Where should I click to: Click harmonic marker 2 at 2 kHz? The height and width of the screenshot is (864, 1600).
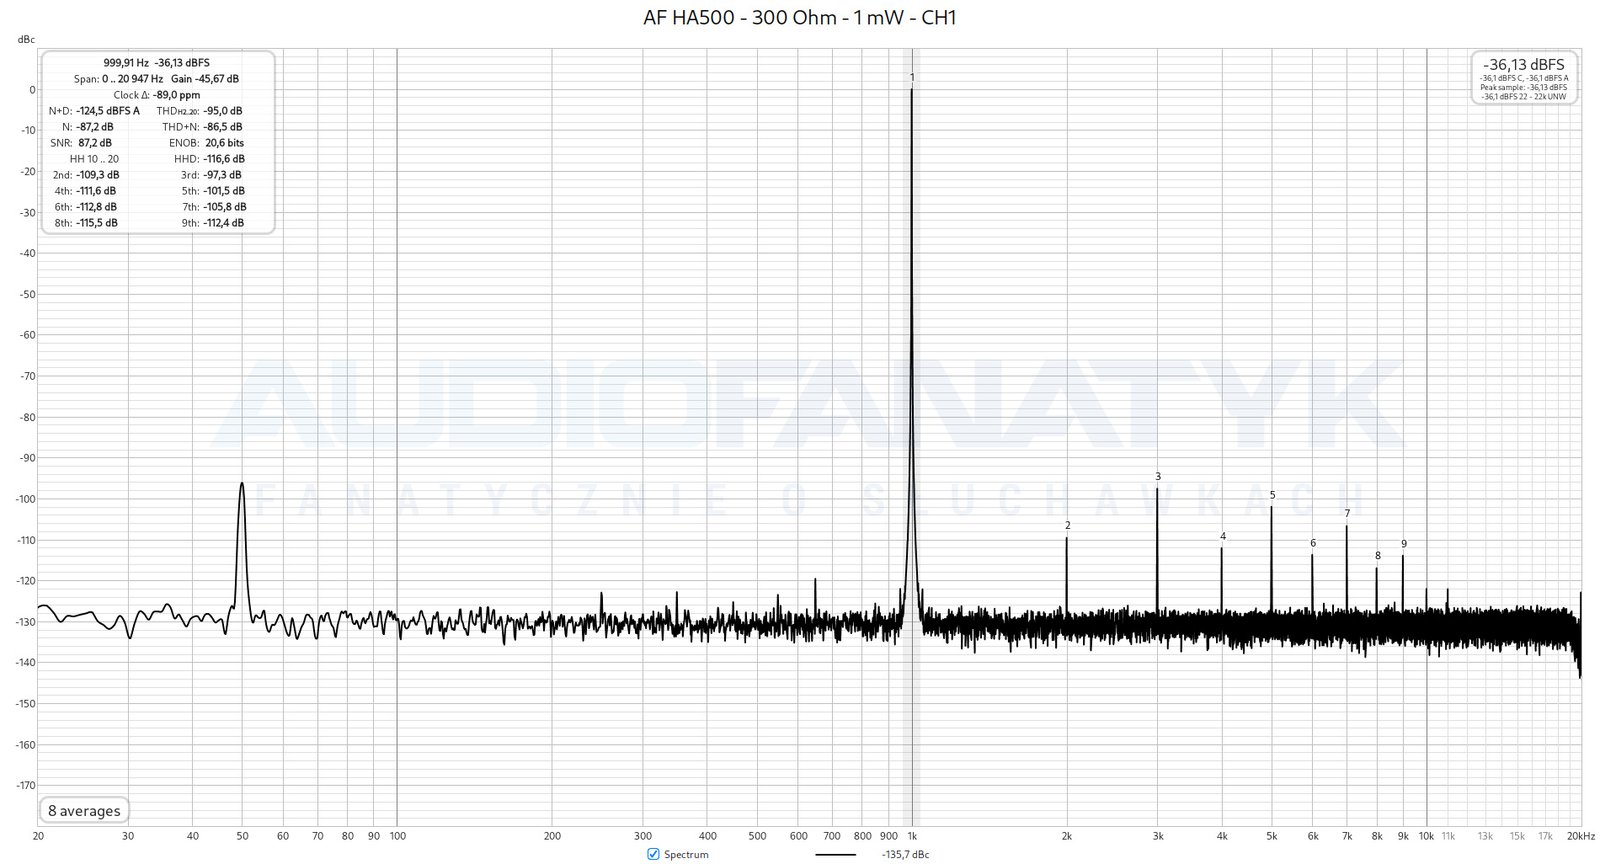click(1067, 525)
